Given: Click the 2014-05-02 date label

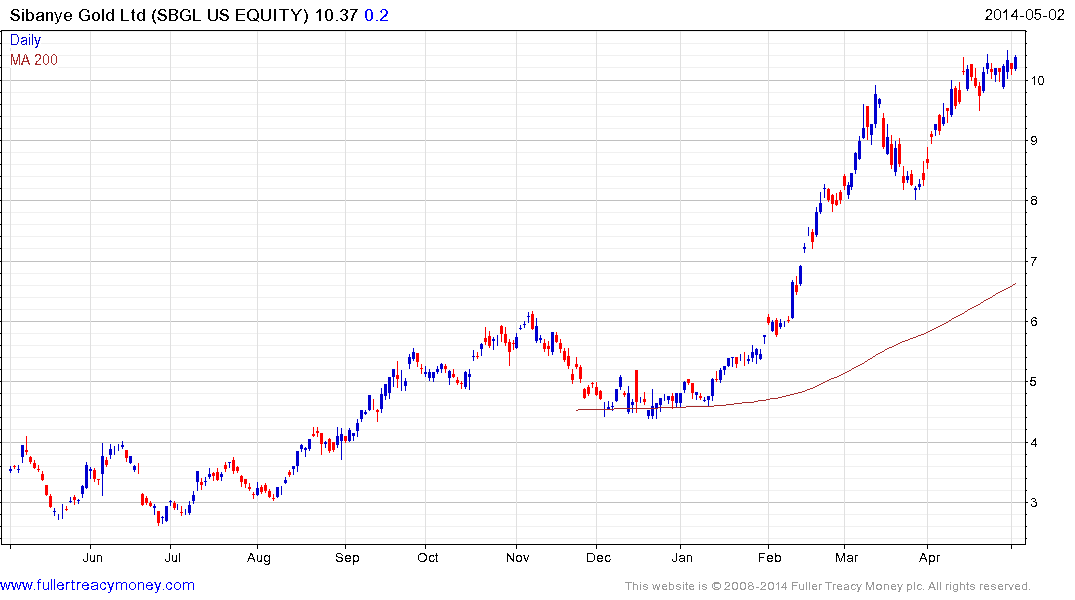Looking at the screenshot, I should click(x=1024, y=14).
